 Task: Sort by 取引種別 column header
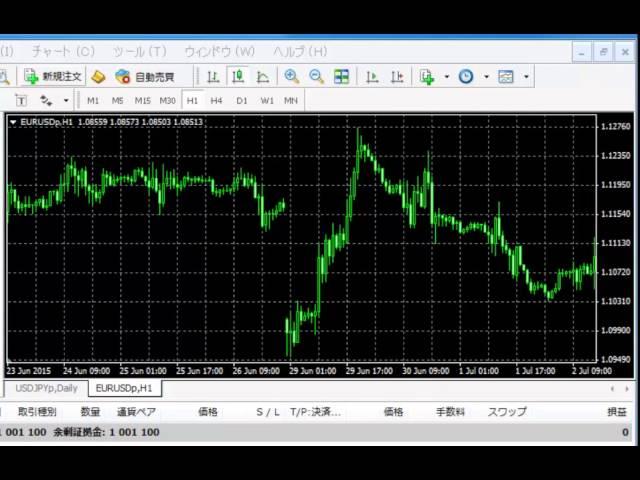tap(37, 412)
